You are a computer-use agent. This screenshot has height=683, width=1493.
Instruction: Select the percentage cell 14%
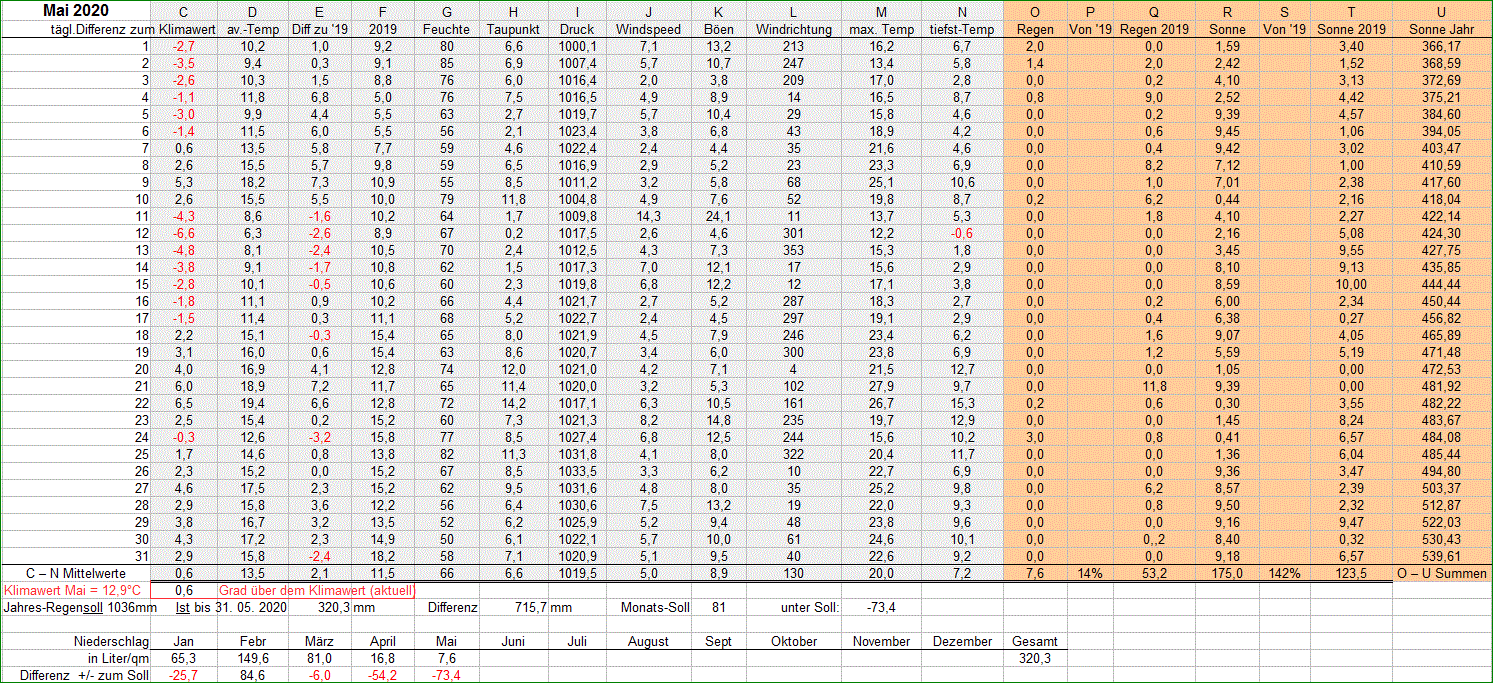[x=1090, y=573]
